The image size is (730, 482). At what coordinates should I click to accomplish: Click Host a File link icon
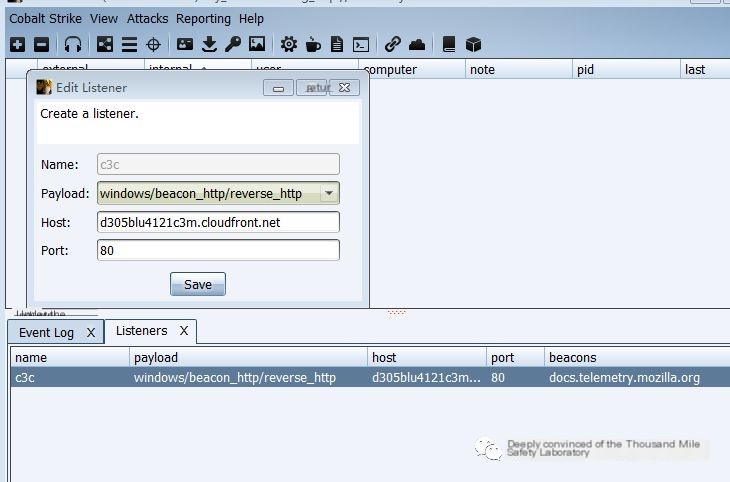pos(392,45)
